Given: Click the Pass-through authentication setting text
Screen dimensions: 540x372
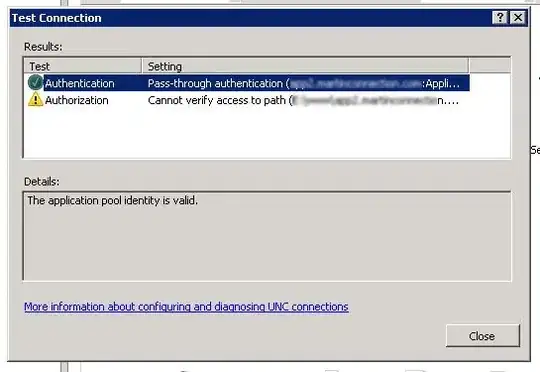Looking at the screenshot, I should coord(304,83).
